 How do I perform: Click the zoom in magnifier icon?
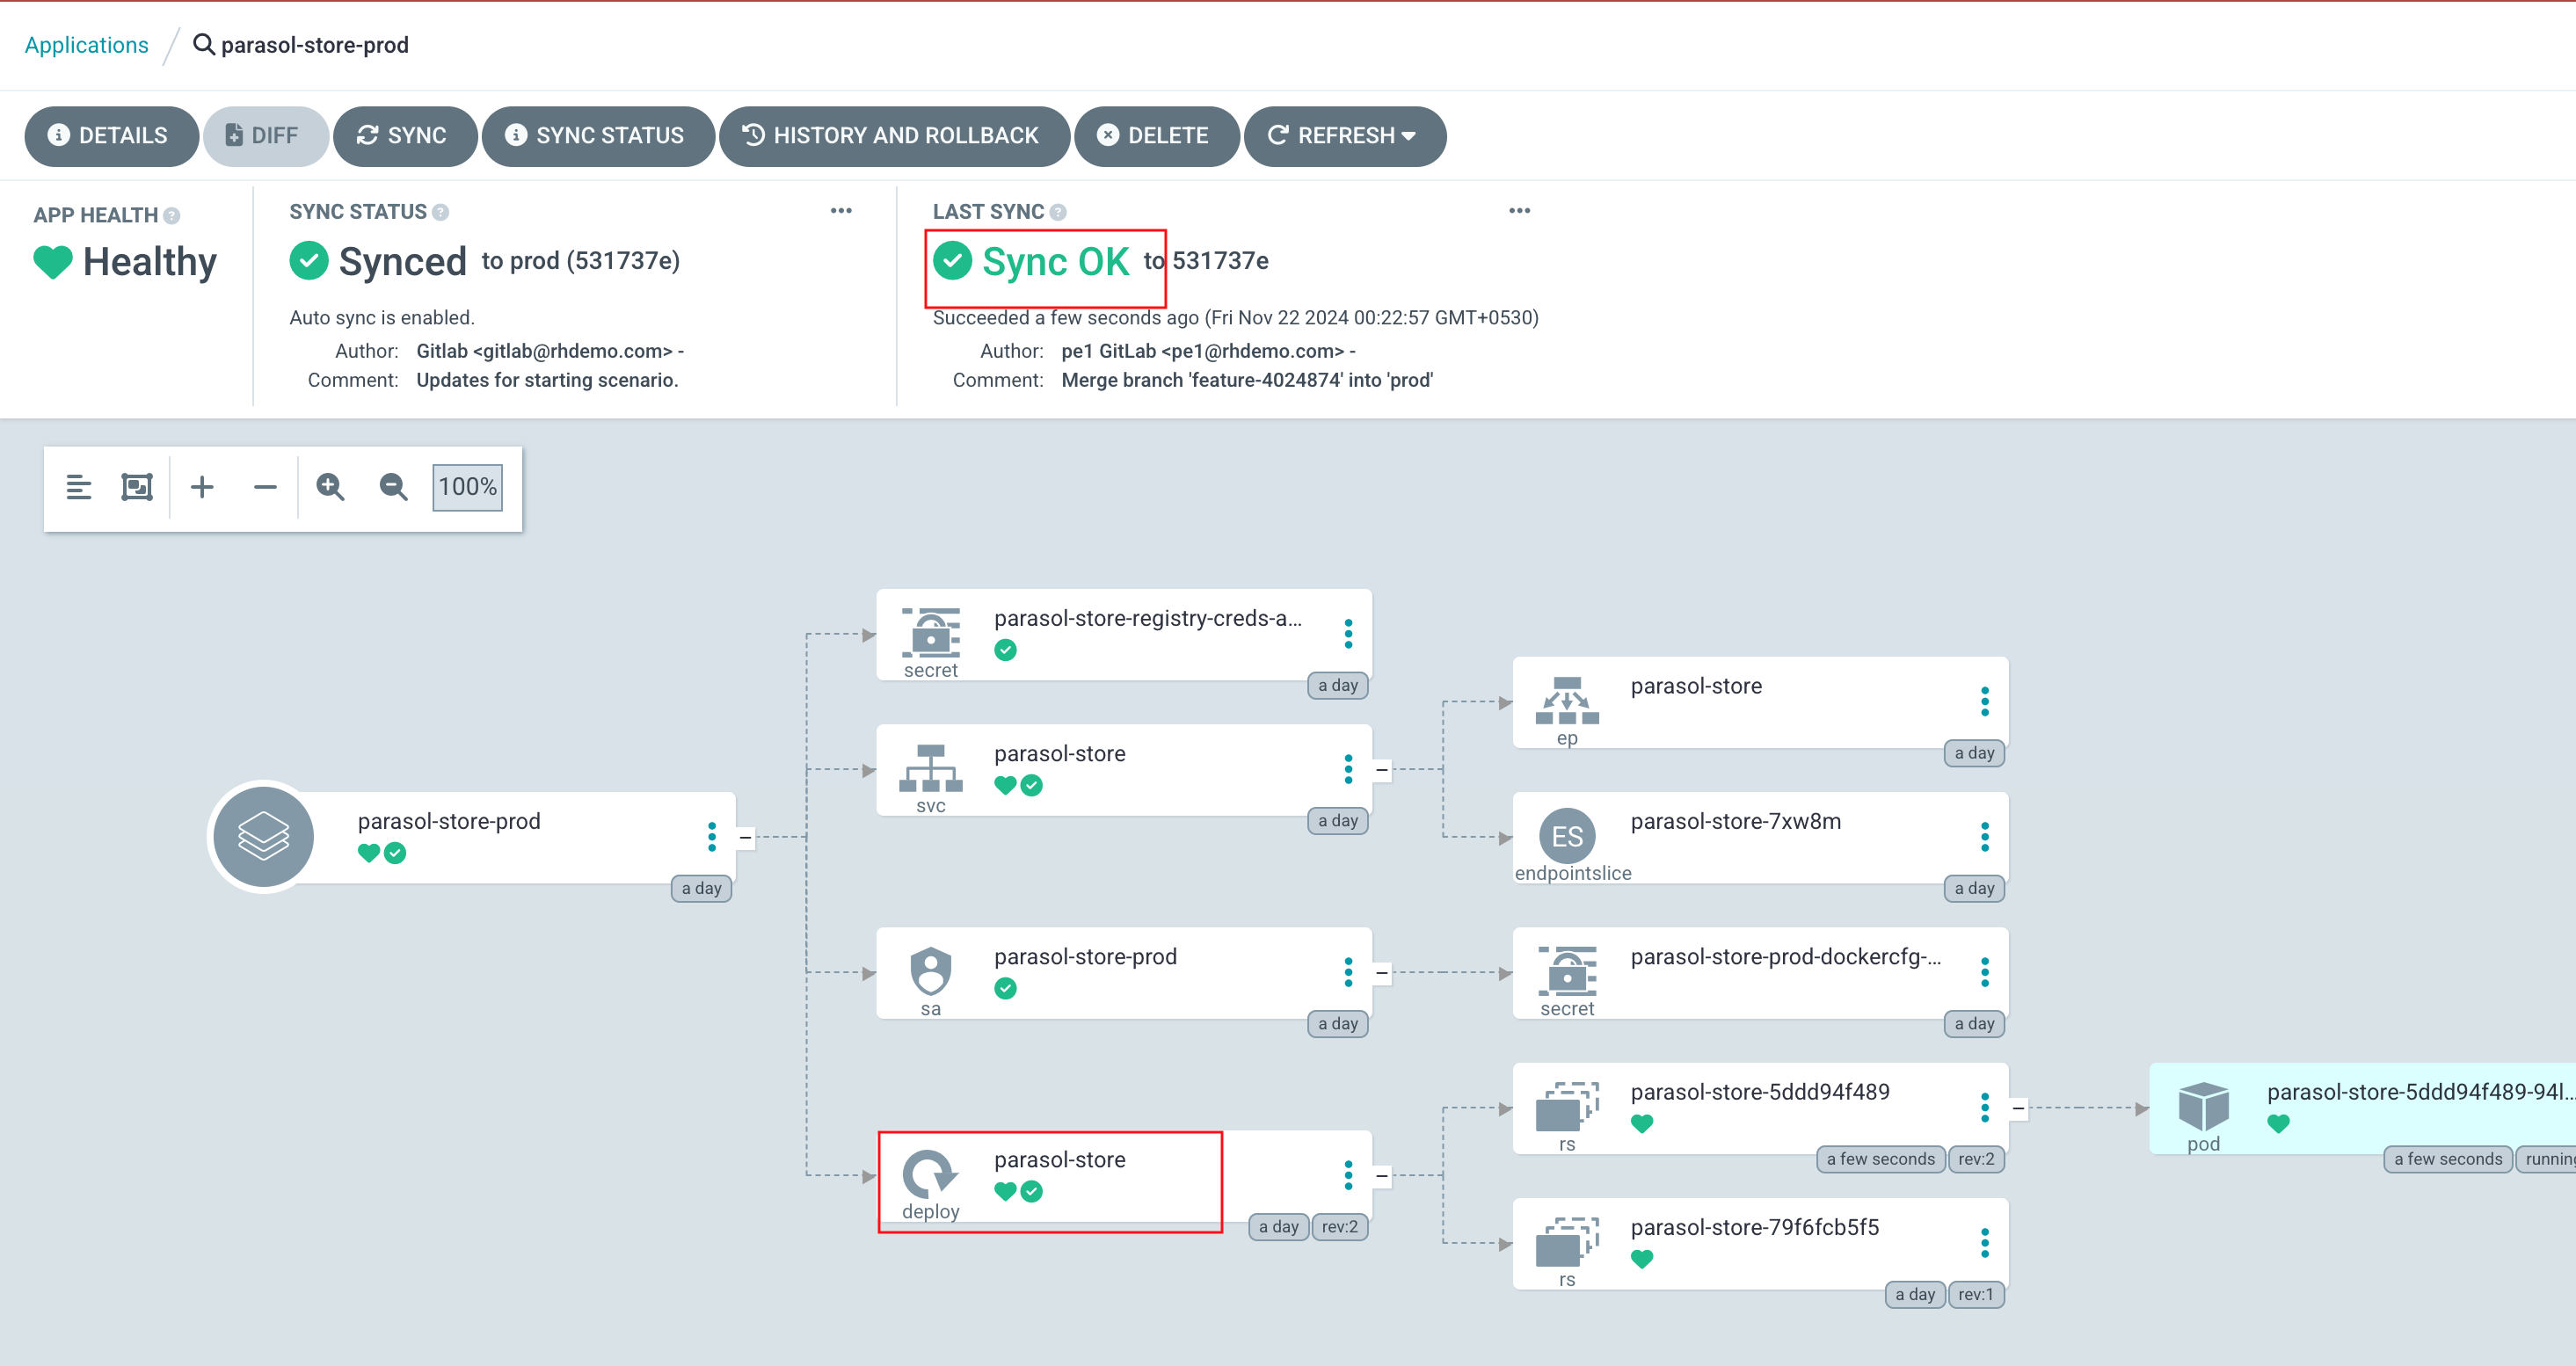(332, 487)
